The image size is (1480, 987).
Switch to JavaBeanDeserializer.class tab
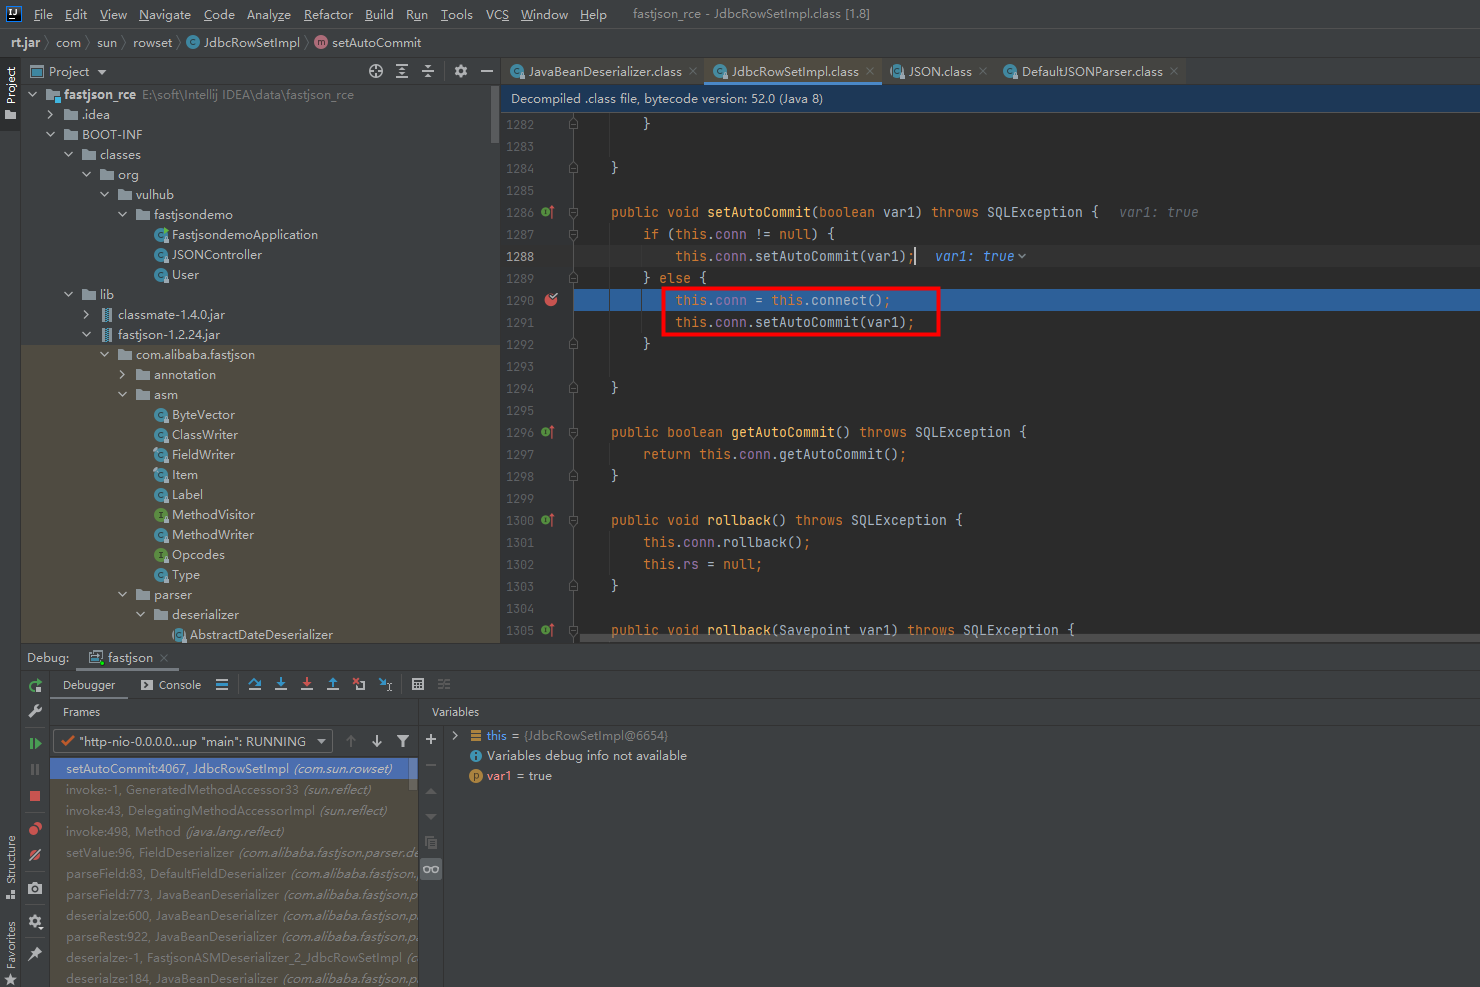[x=605, y=72]
